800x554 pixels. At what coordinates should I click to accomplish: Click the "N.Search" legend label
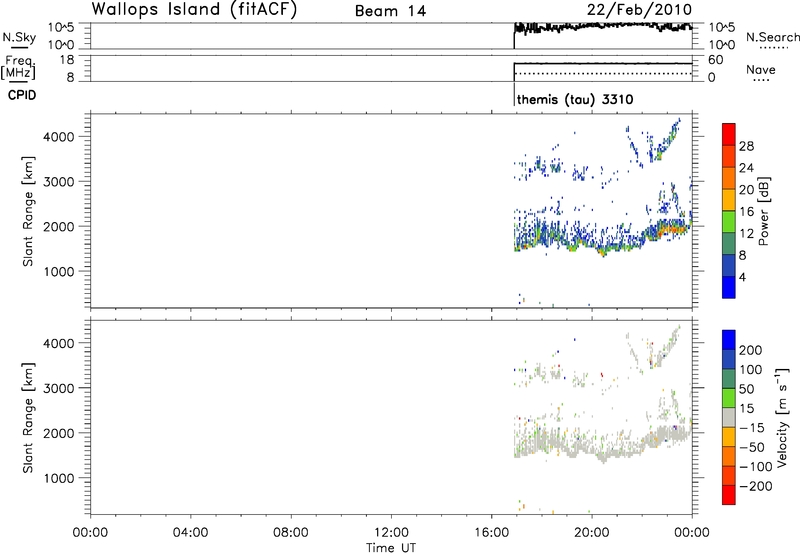[772, 37]
